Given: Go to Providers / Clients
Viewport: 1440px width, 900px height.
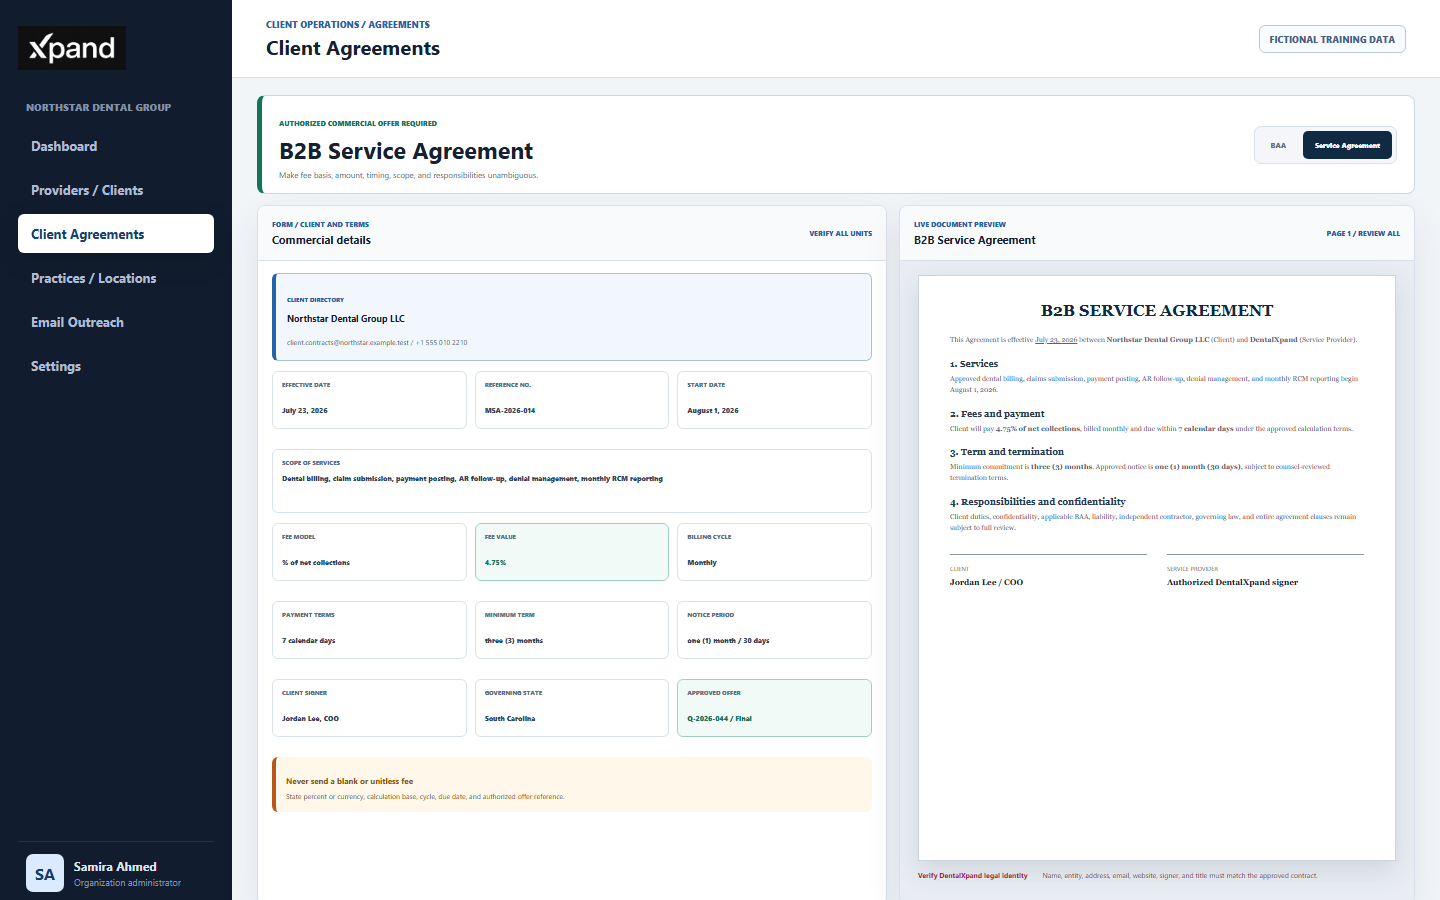Looking at the screenshot, I should pos(116,190).
